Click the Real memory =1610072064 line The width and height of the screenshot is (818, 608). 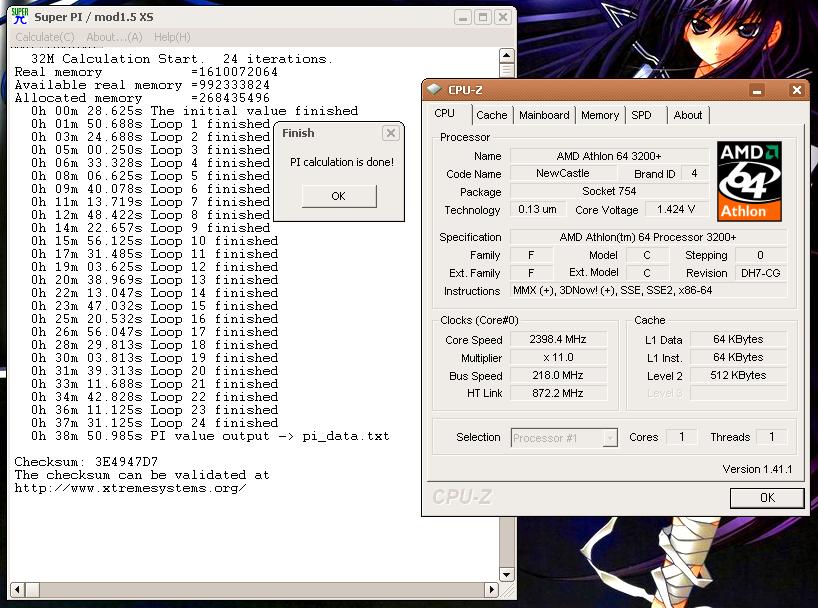point(146,72)
